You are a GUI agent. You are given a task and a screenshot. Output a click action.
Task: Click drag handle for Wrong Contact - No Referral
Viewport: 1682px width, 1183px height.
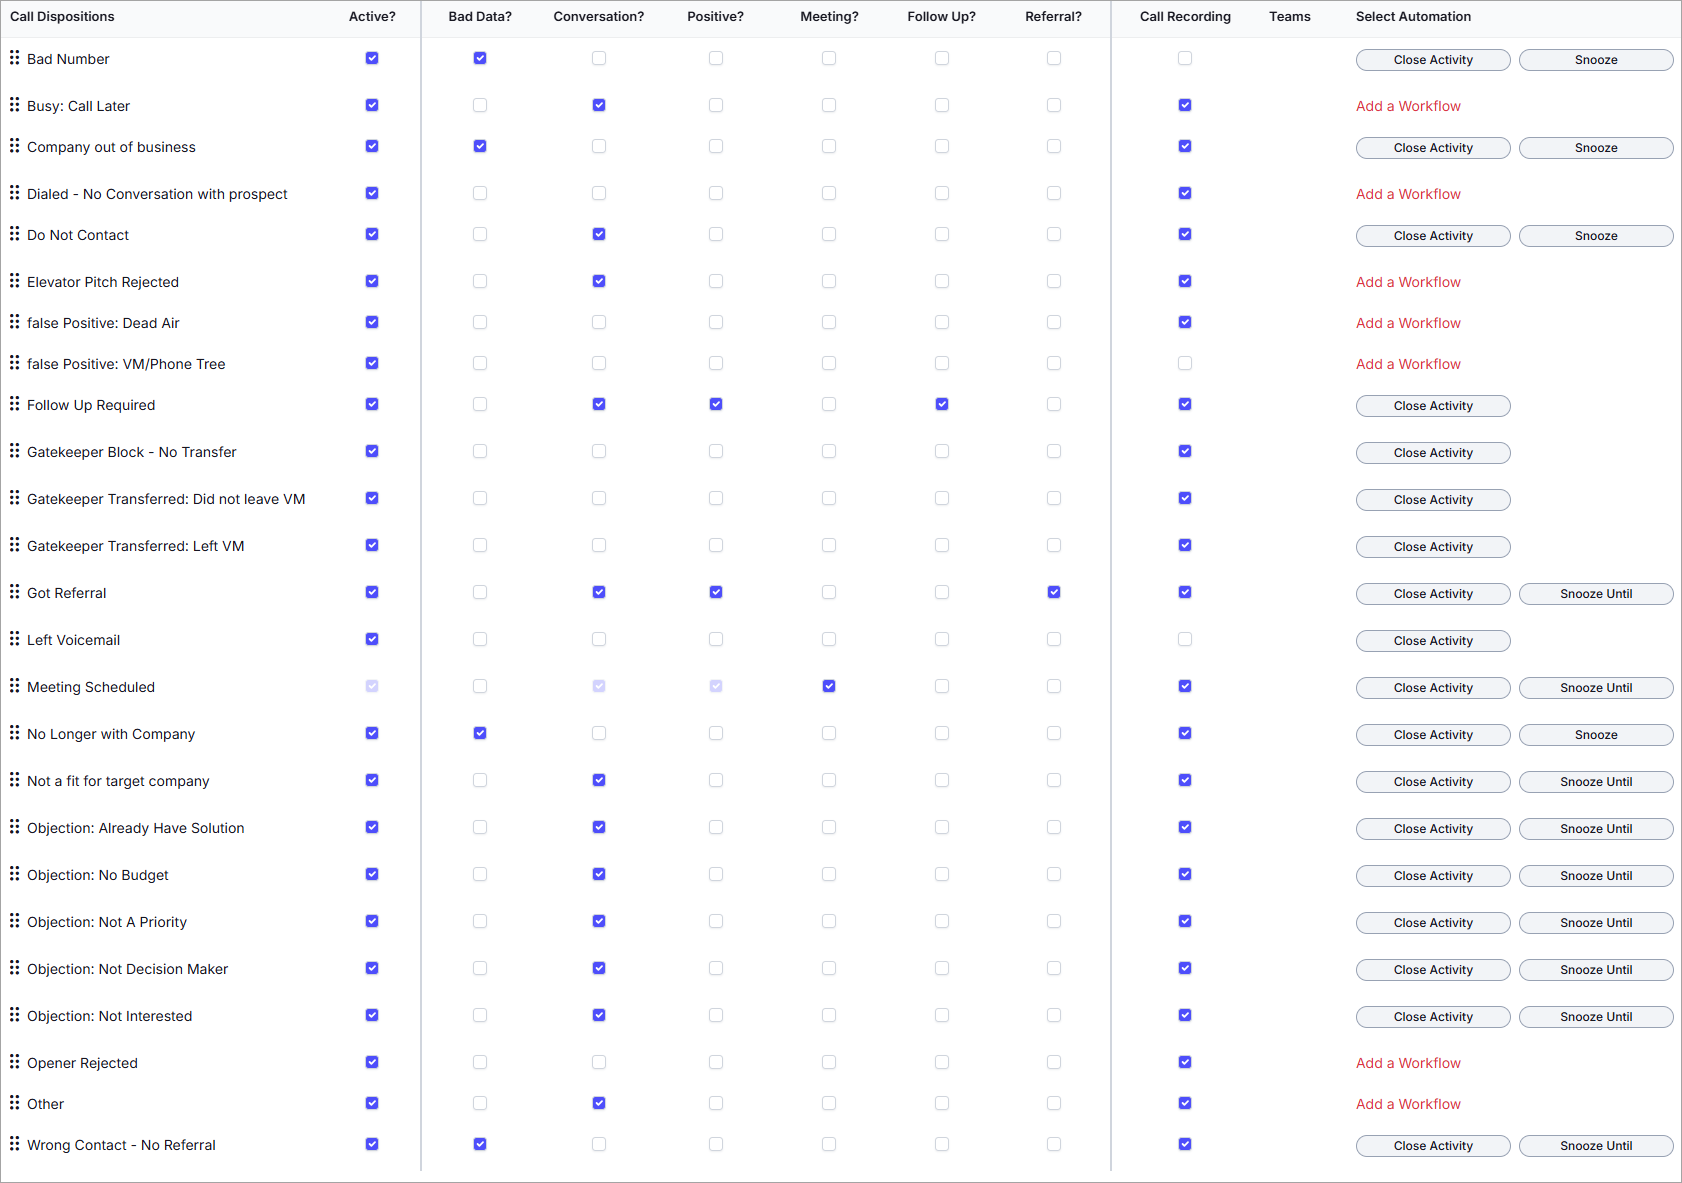pos(14,1144)
